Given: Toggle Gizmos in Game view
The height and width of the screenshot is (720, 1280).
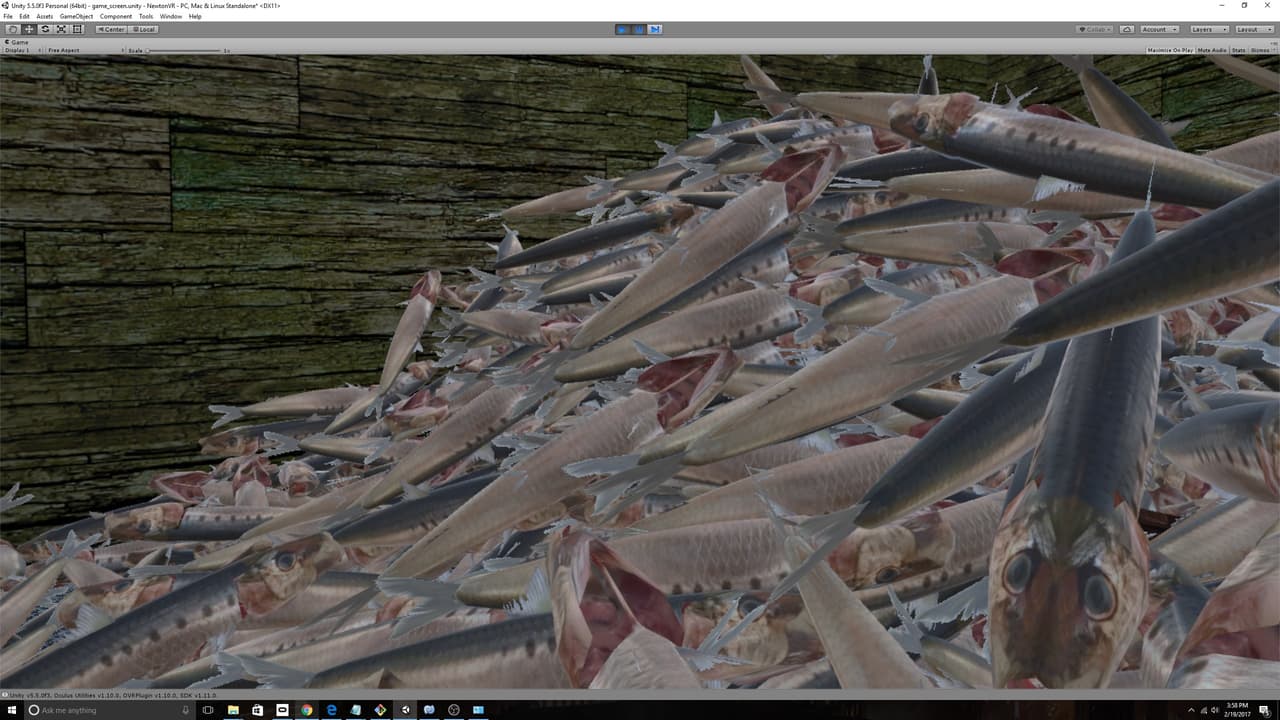Looking at the screenshot, I should (1262, 50).
